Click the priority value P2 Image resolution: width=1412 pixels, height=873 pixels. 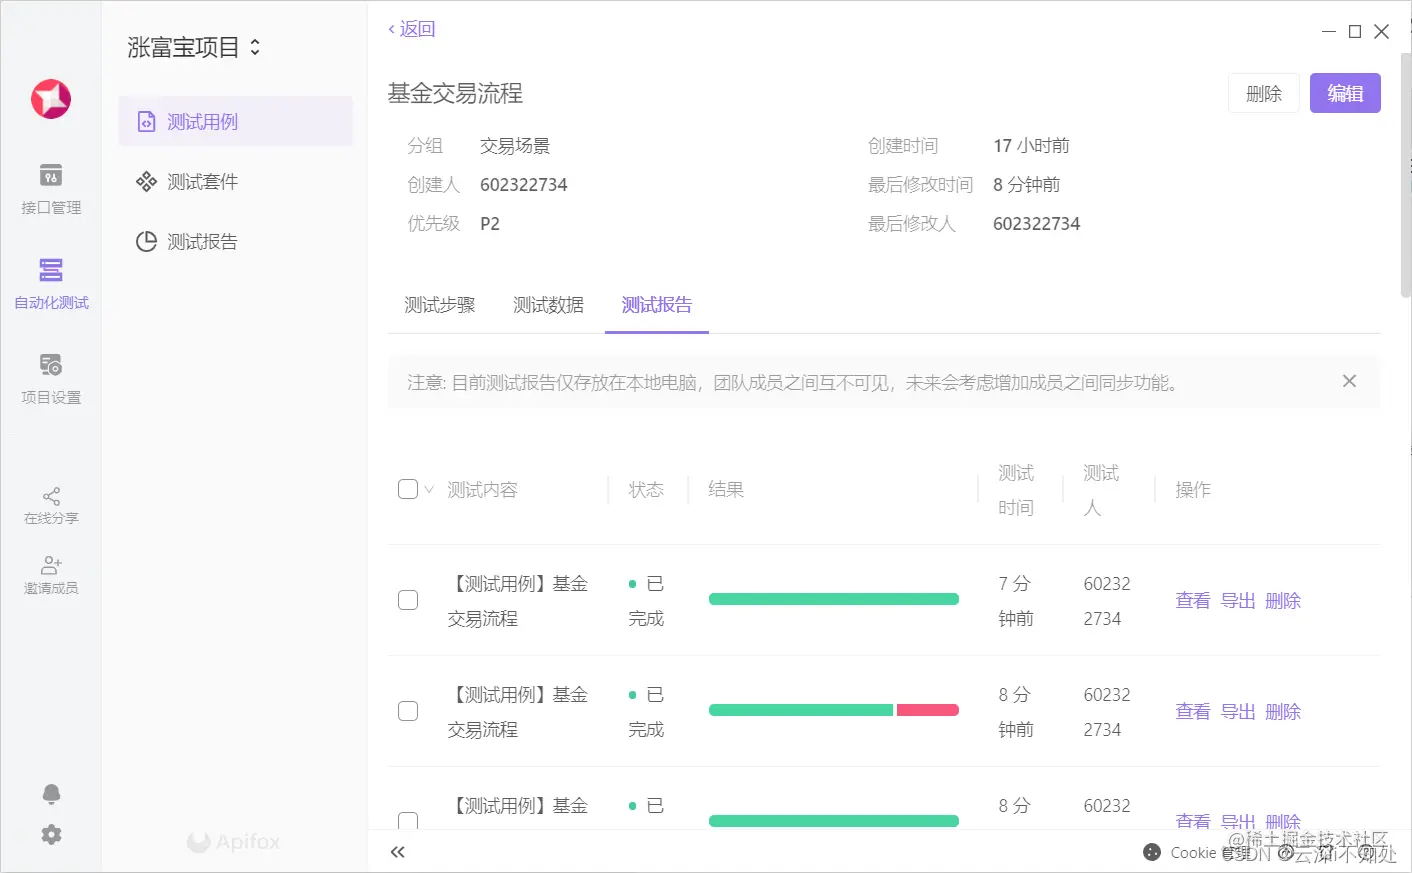pyautogui.click(x=490, y=224)
